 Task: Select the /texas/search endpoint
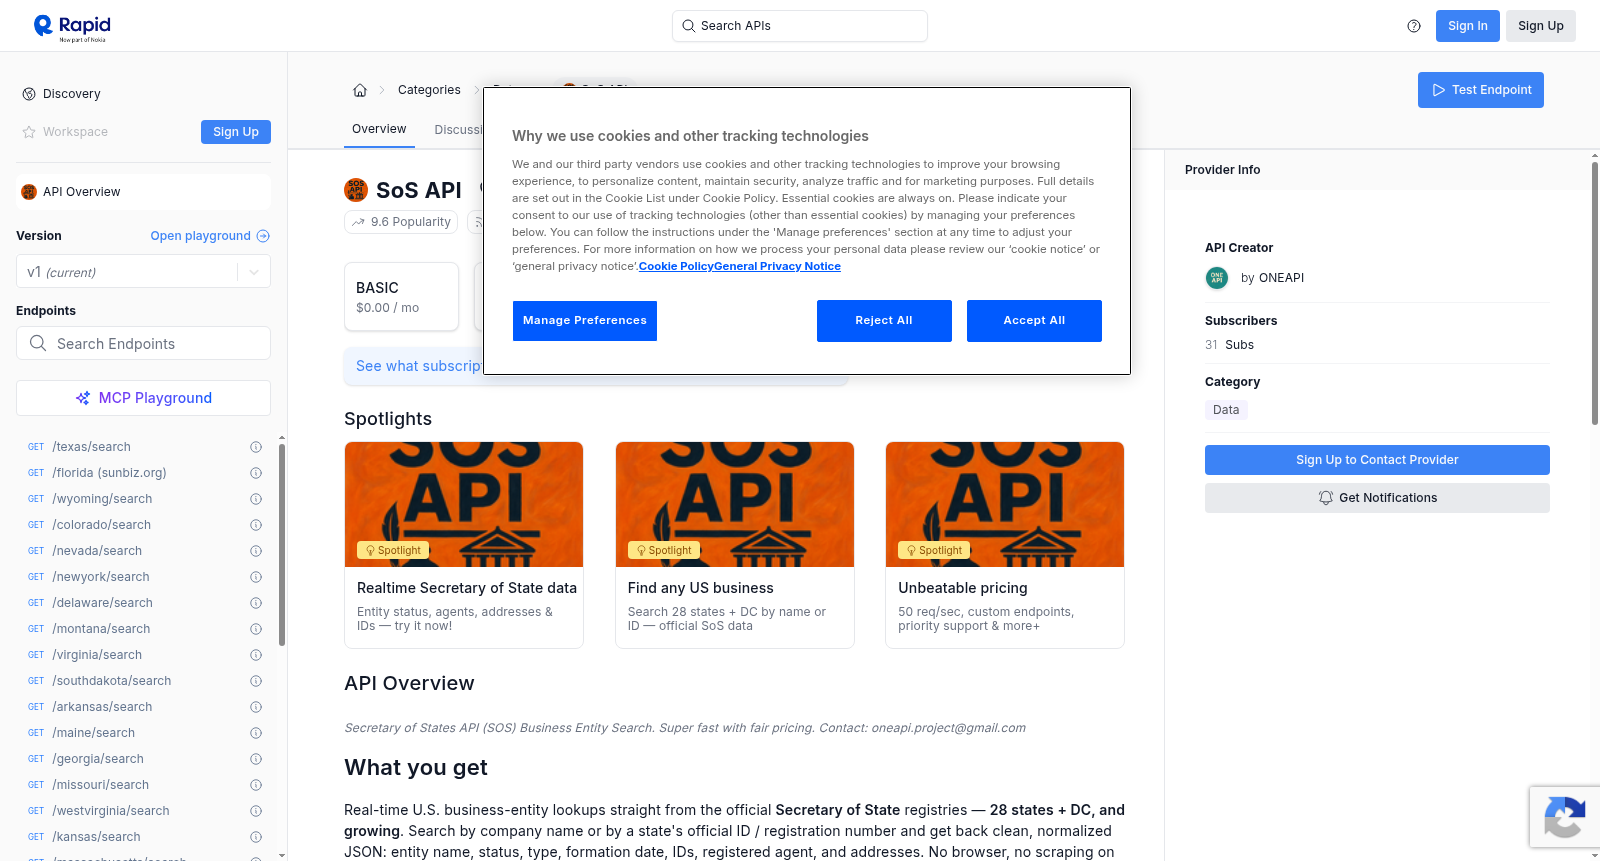click(x=92, y=447)
